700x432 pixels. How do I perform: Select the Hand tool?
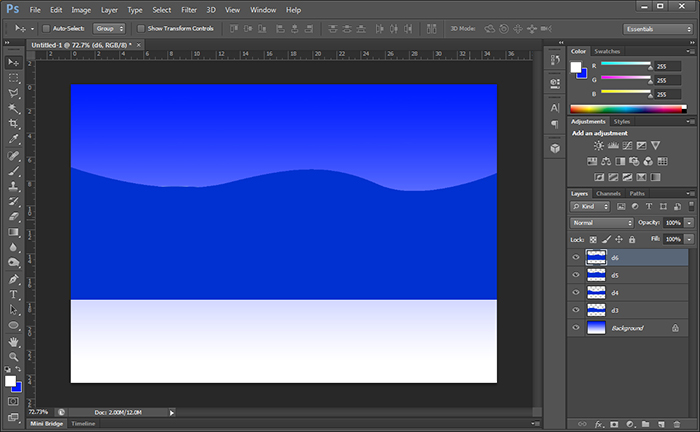[14, 341]
